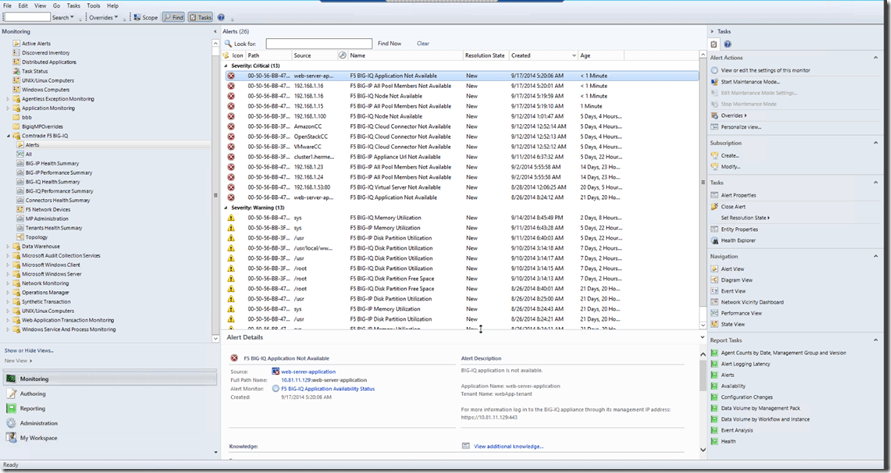Click the Close Alert task icon

[x=714, y=206]
